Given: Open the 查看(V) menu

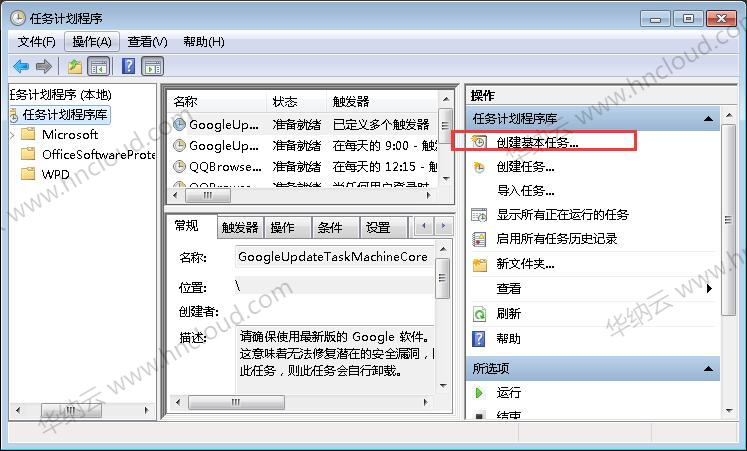Looking at the screenshot, I should 147,42.
